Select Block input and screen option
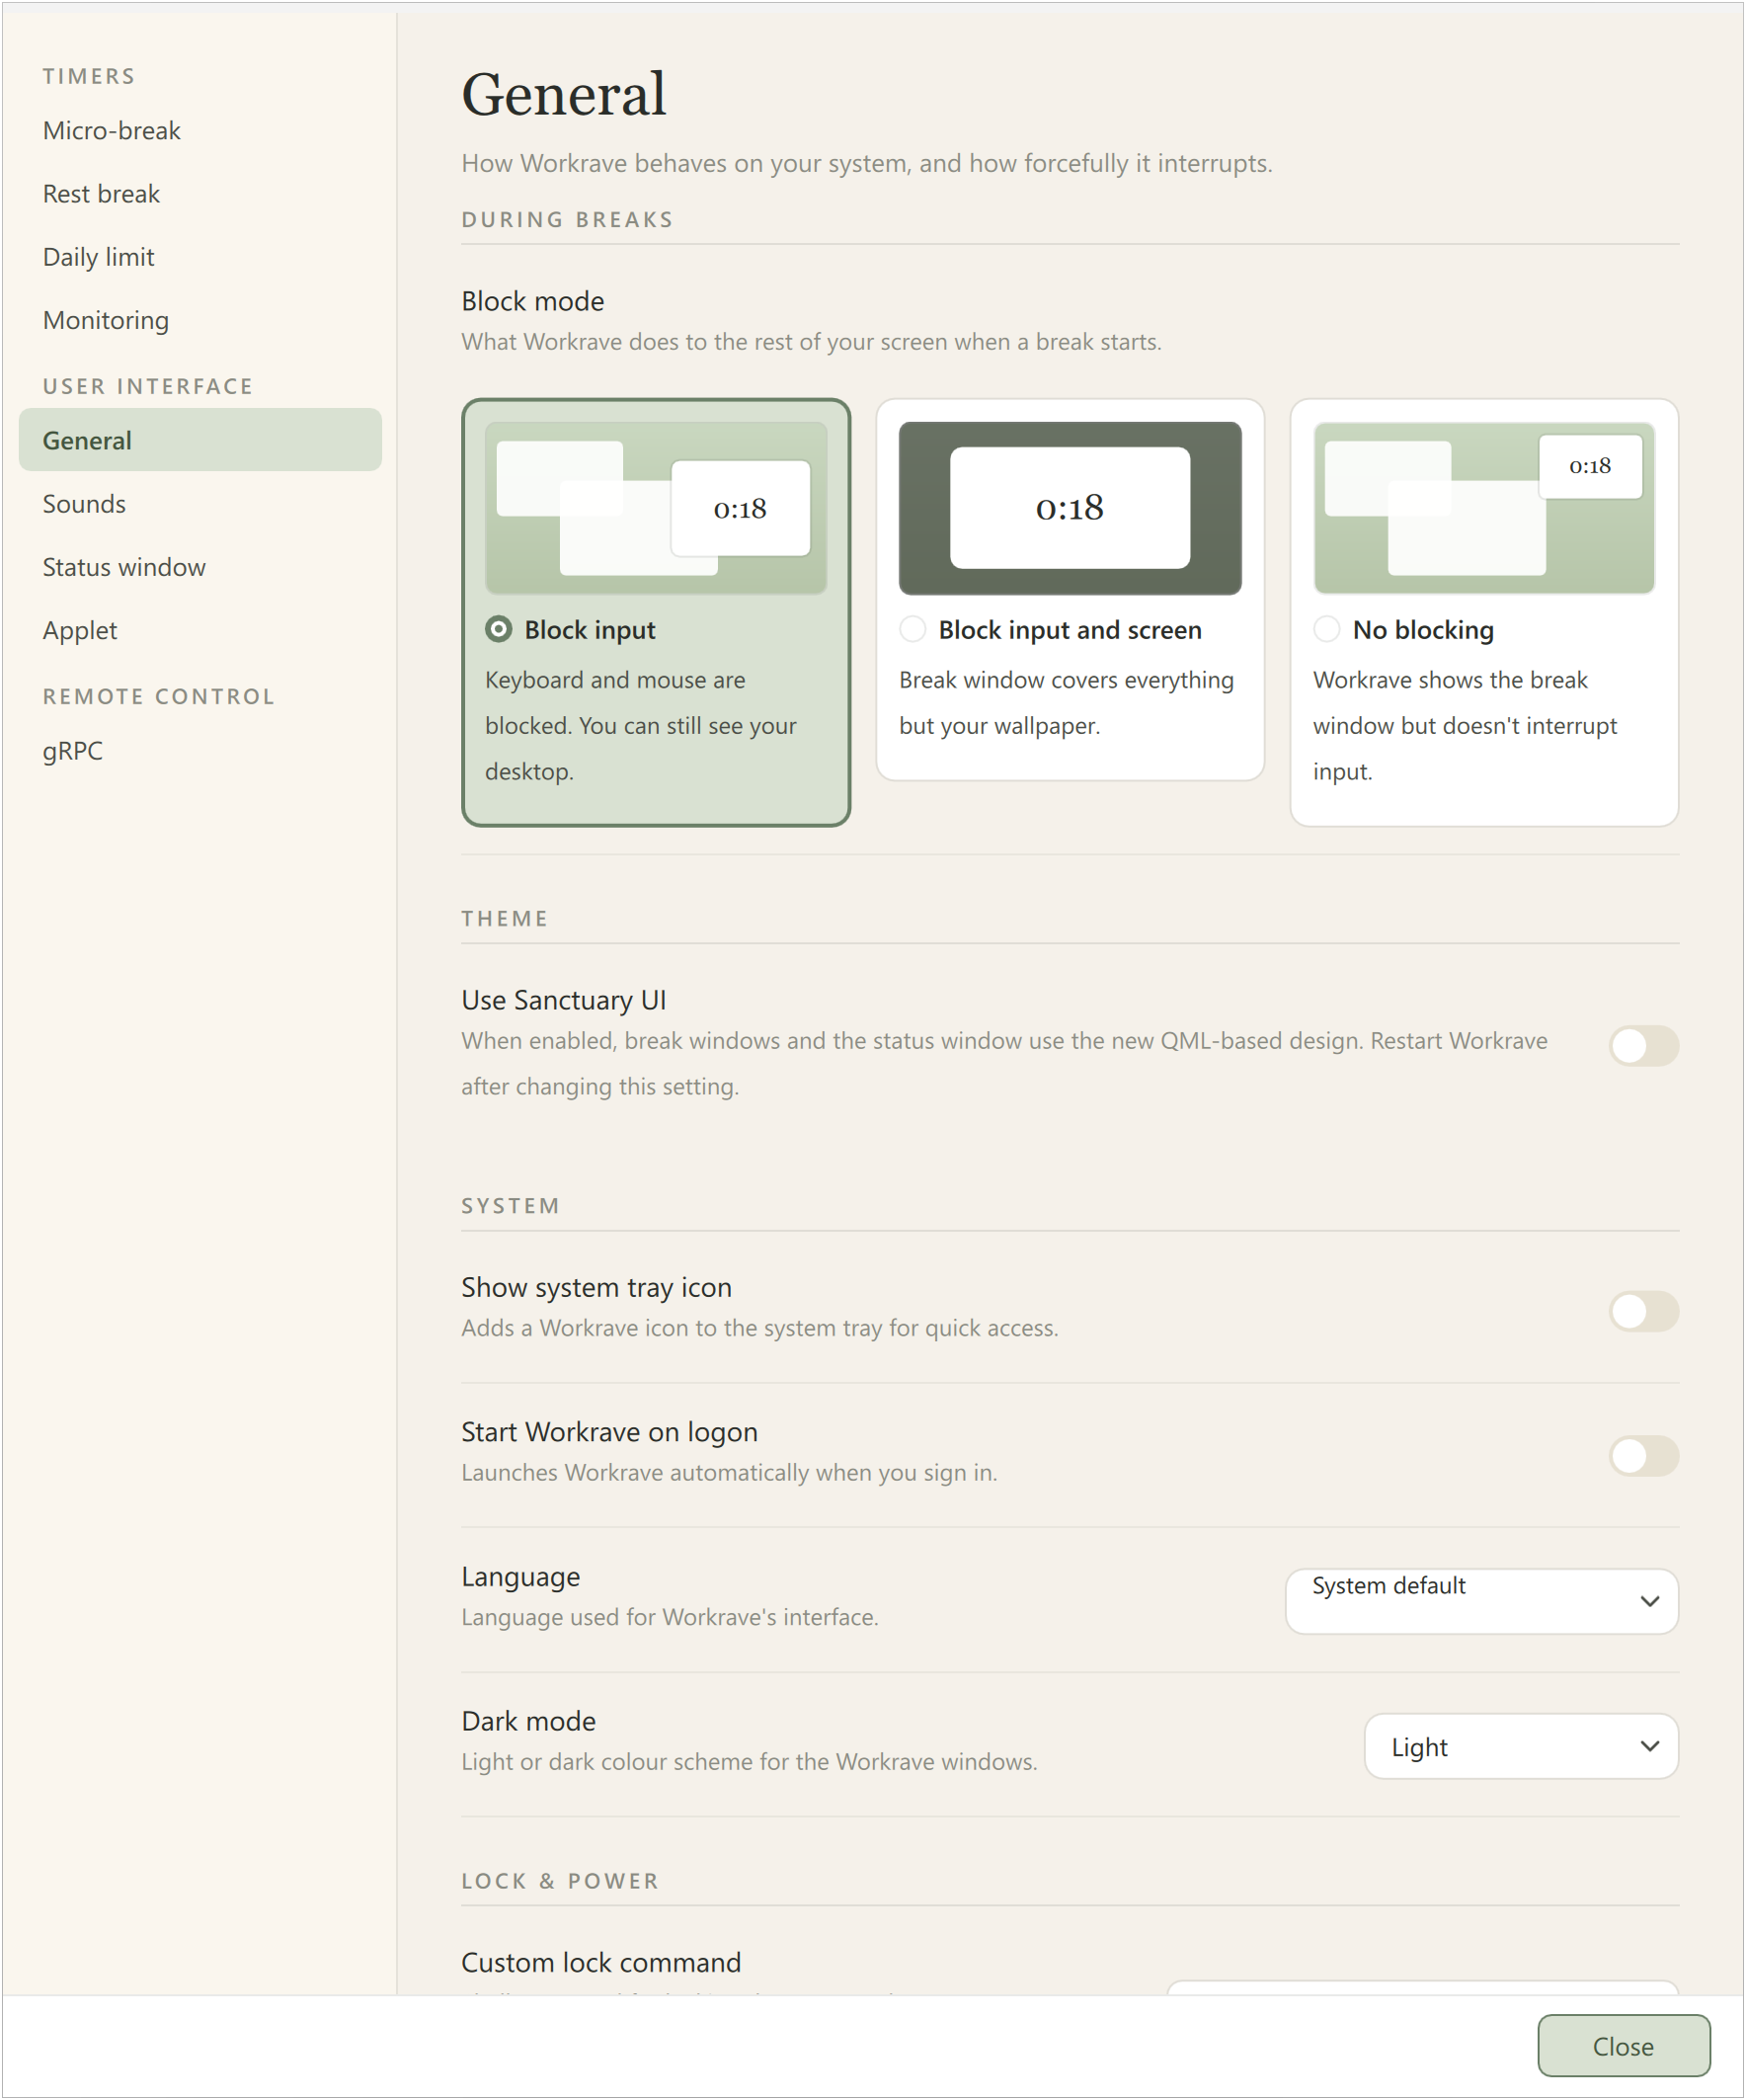 (x=912, y=629)
